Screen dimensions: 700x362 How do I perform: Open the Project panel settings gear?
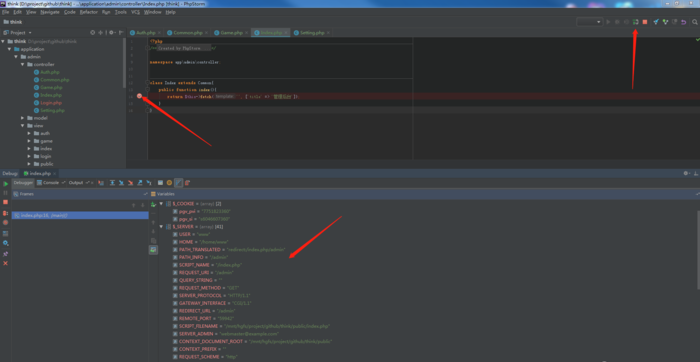(x=111, y=33)
